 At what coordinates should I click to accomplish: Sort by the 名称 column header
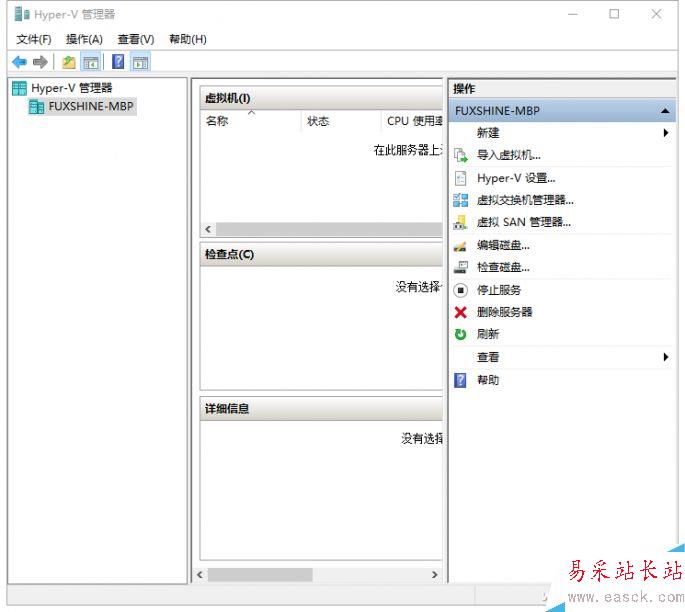click(251, 121)
